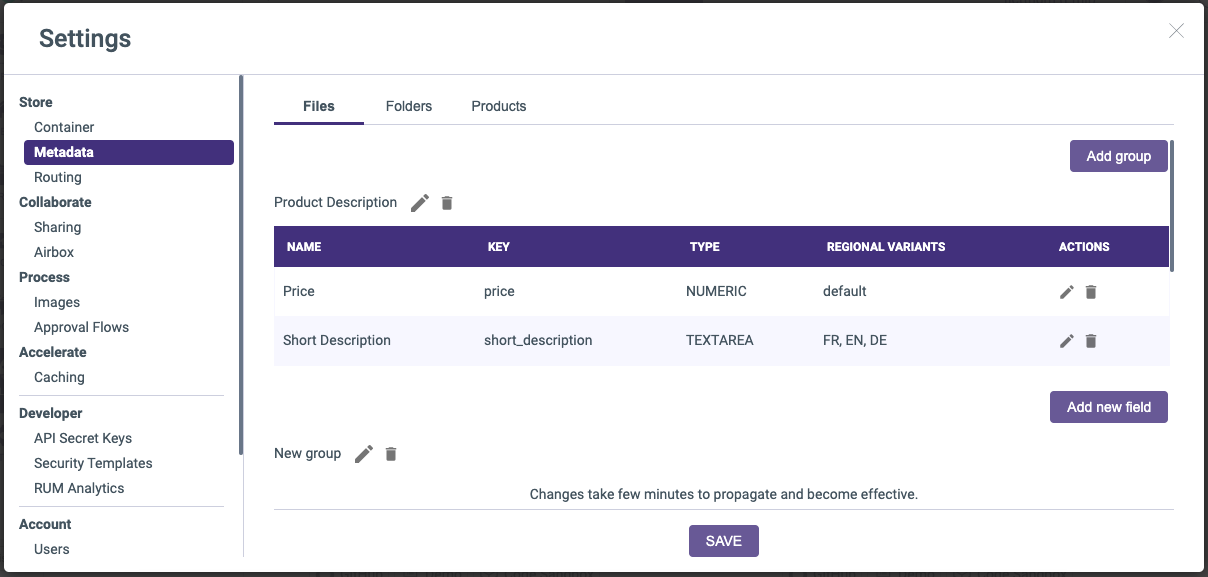Delete the Price field row
The image size is (1208, 577).
1091,292
